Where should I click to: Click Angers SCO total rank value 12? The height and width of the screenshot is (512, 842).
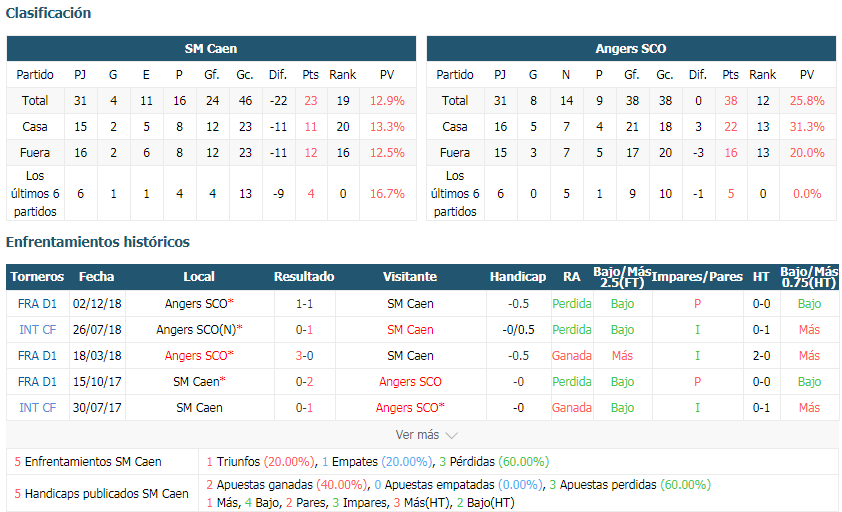pyautogui.click(x=763, y=100)
